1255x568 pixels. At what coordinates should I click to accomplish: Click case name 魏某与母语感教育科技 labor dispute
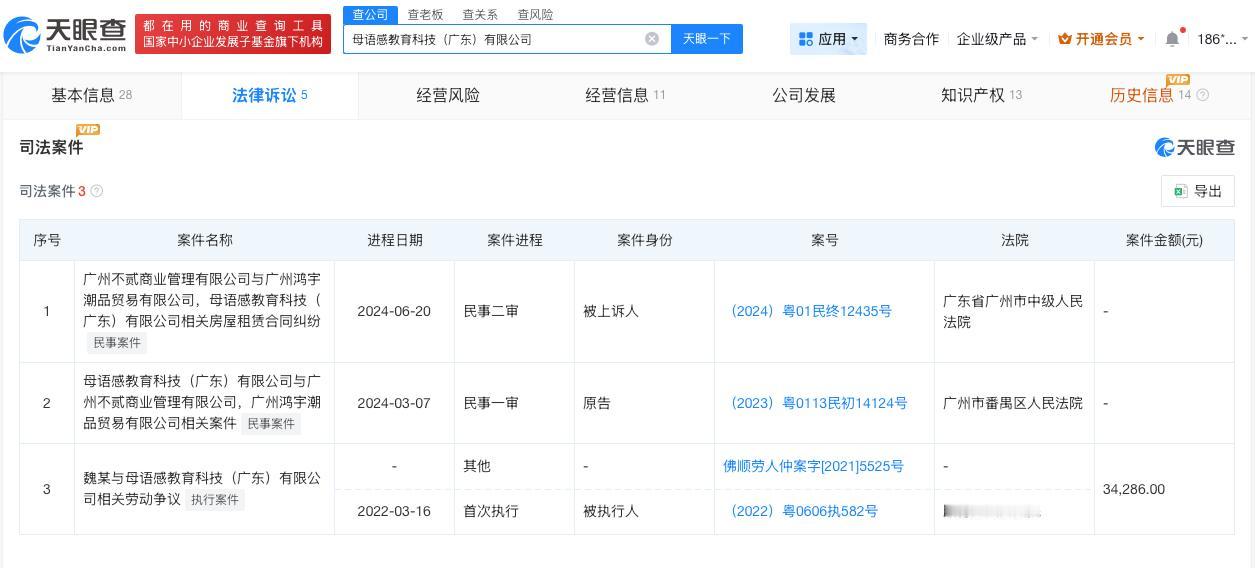tap(202, 488)
